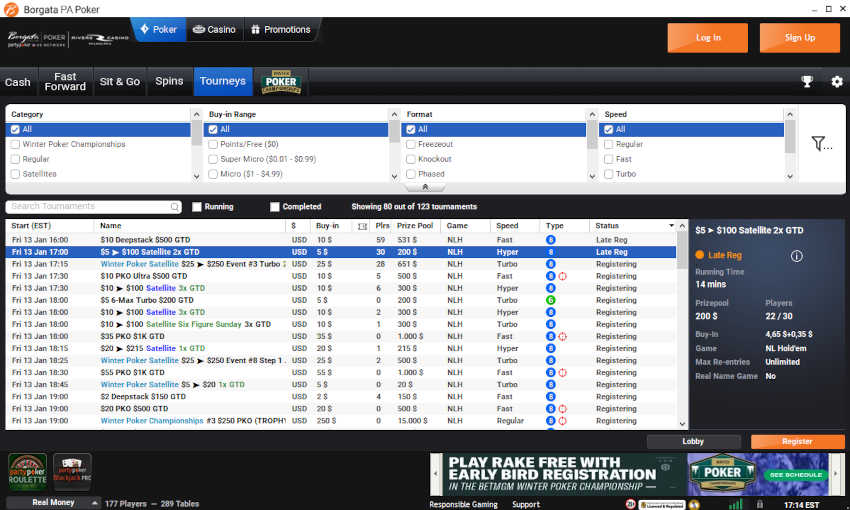Click the table-size column header icon

tap(362, 226)
